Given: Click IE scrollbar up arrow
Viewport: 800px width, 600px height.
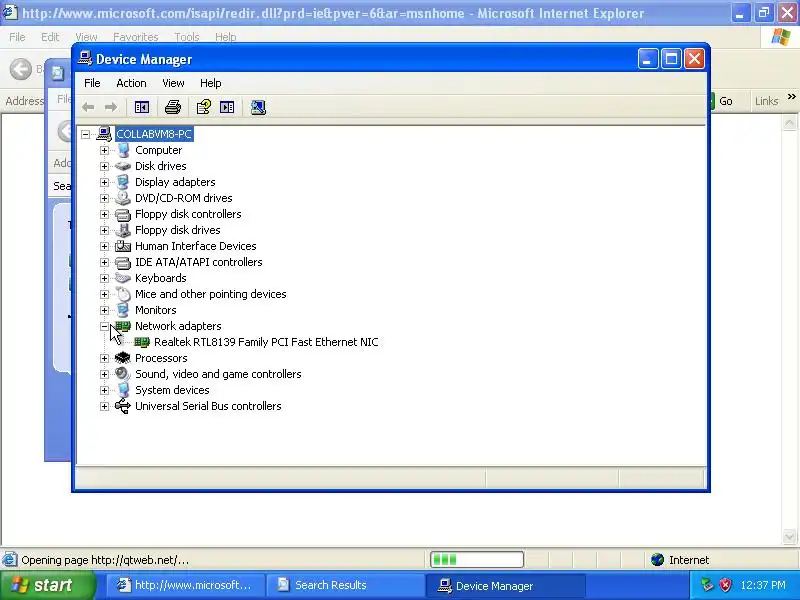Looking at the screenshot, I should (x=789, y=123).
